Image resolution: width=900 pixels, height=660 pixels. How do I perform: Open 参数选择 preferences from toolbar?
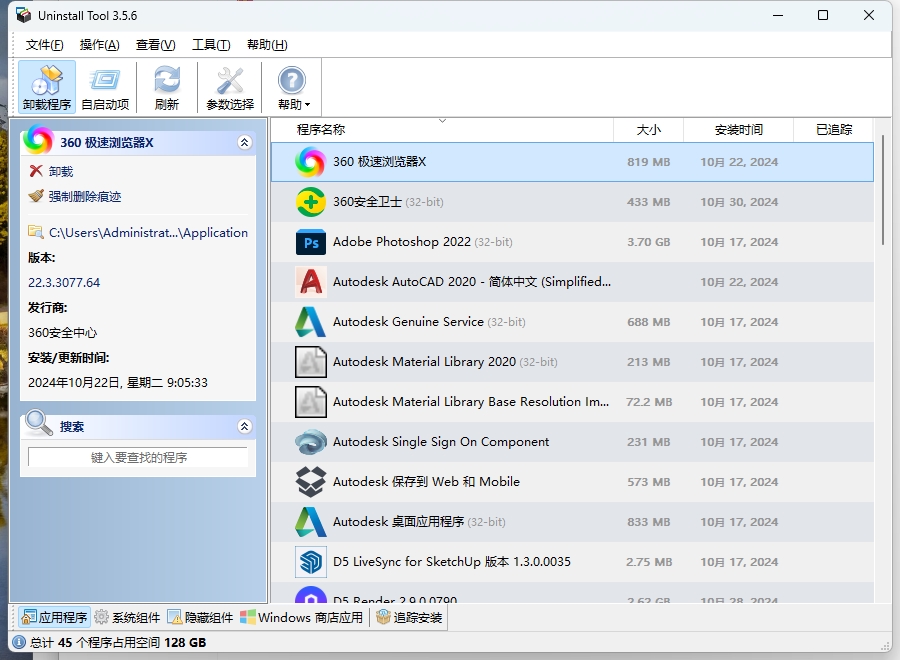point(230,87)
